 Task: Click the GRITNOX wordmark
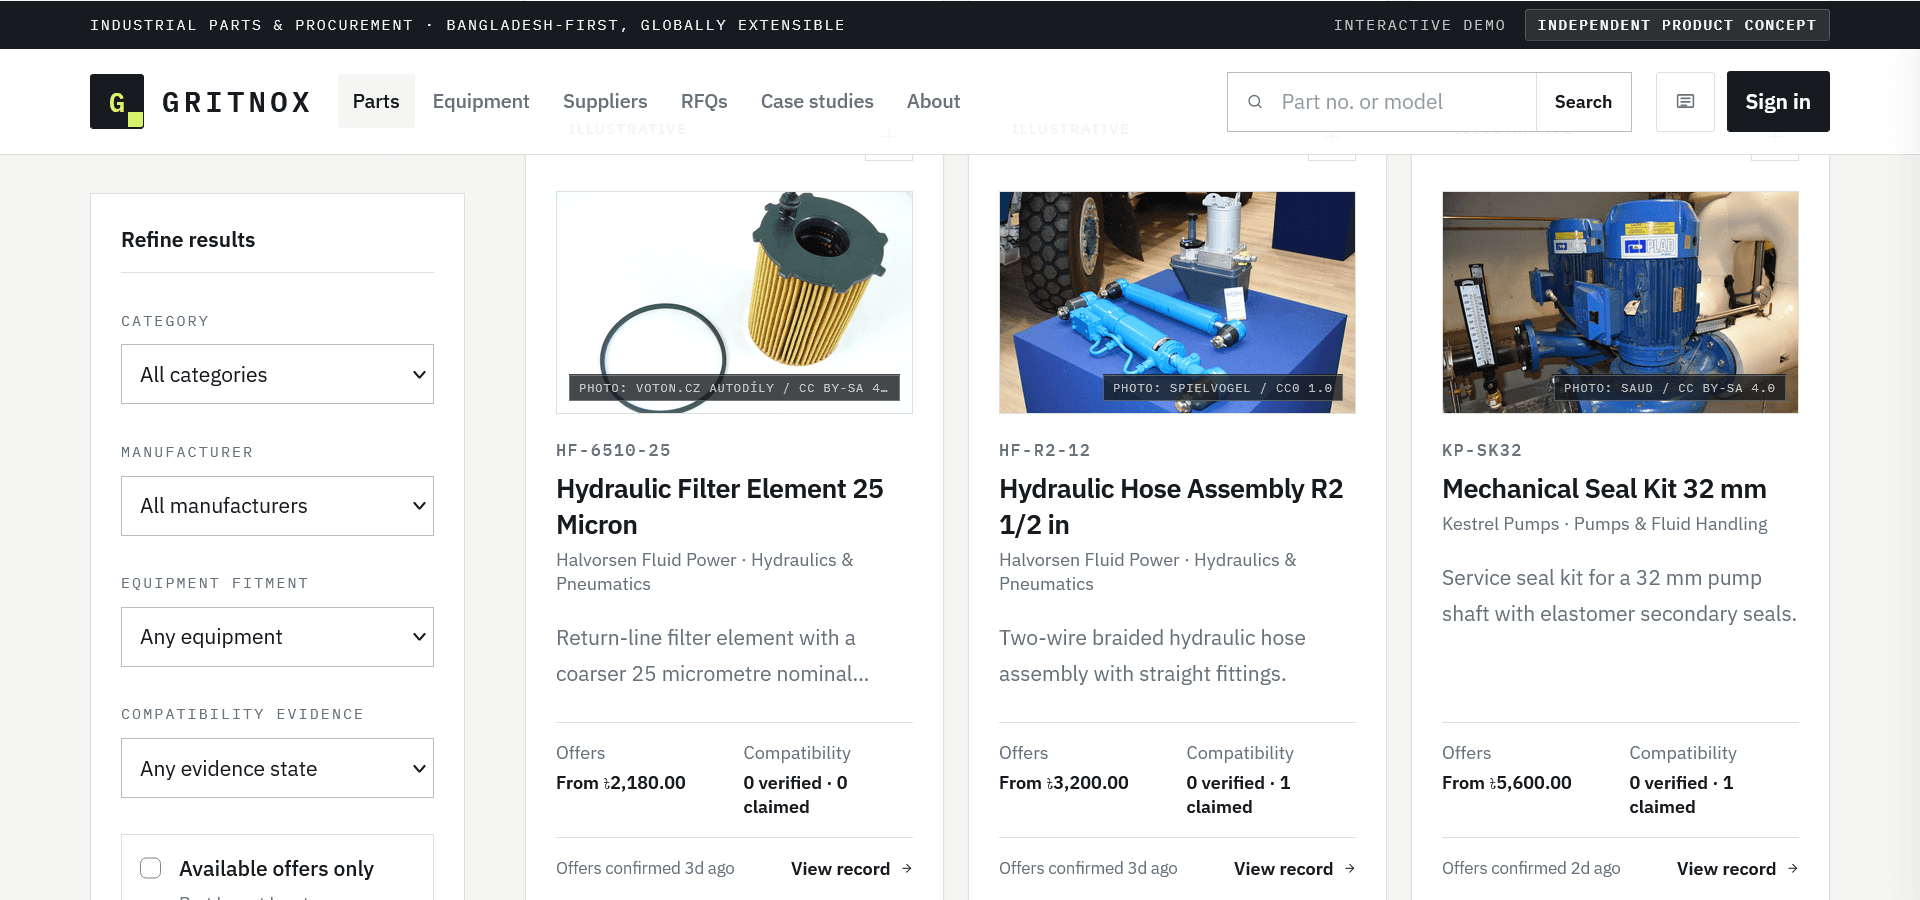click(x=236, y=102)
